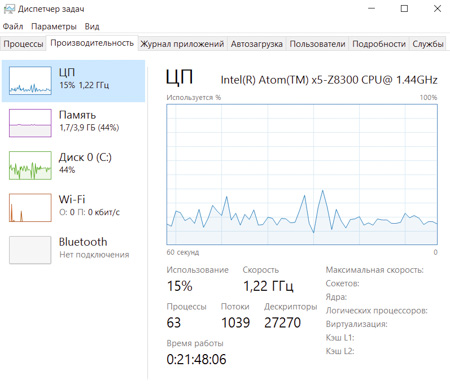Click the 60 секунд axis label
This screenshot has height=384, width=450.
[x=183, y=252]
